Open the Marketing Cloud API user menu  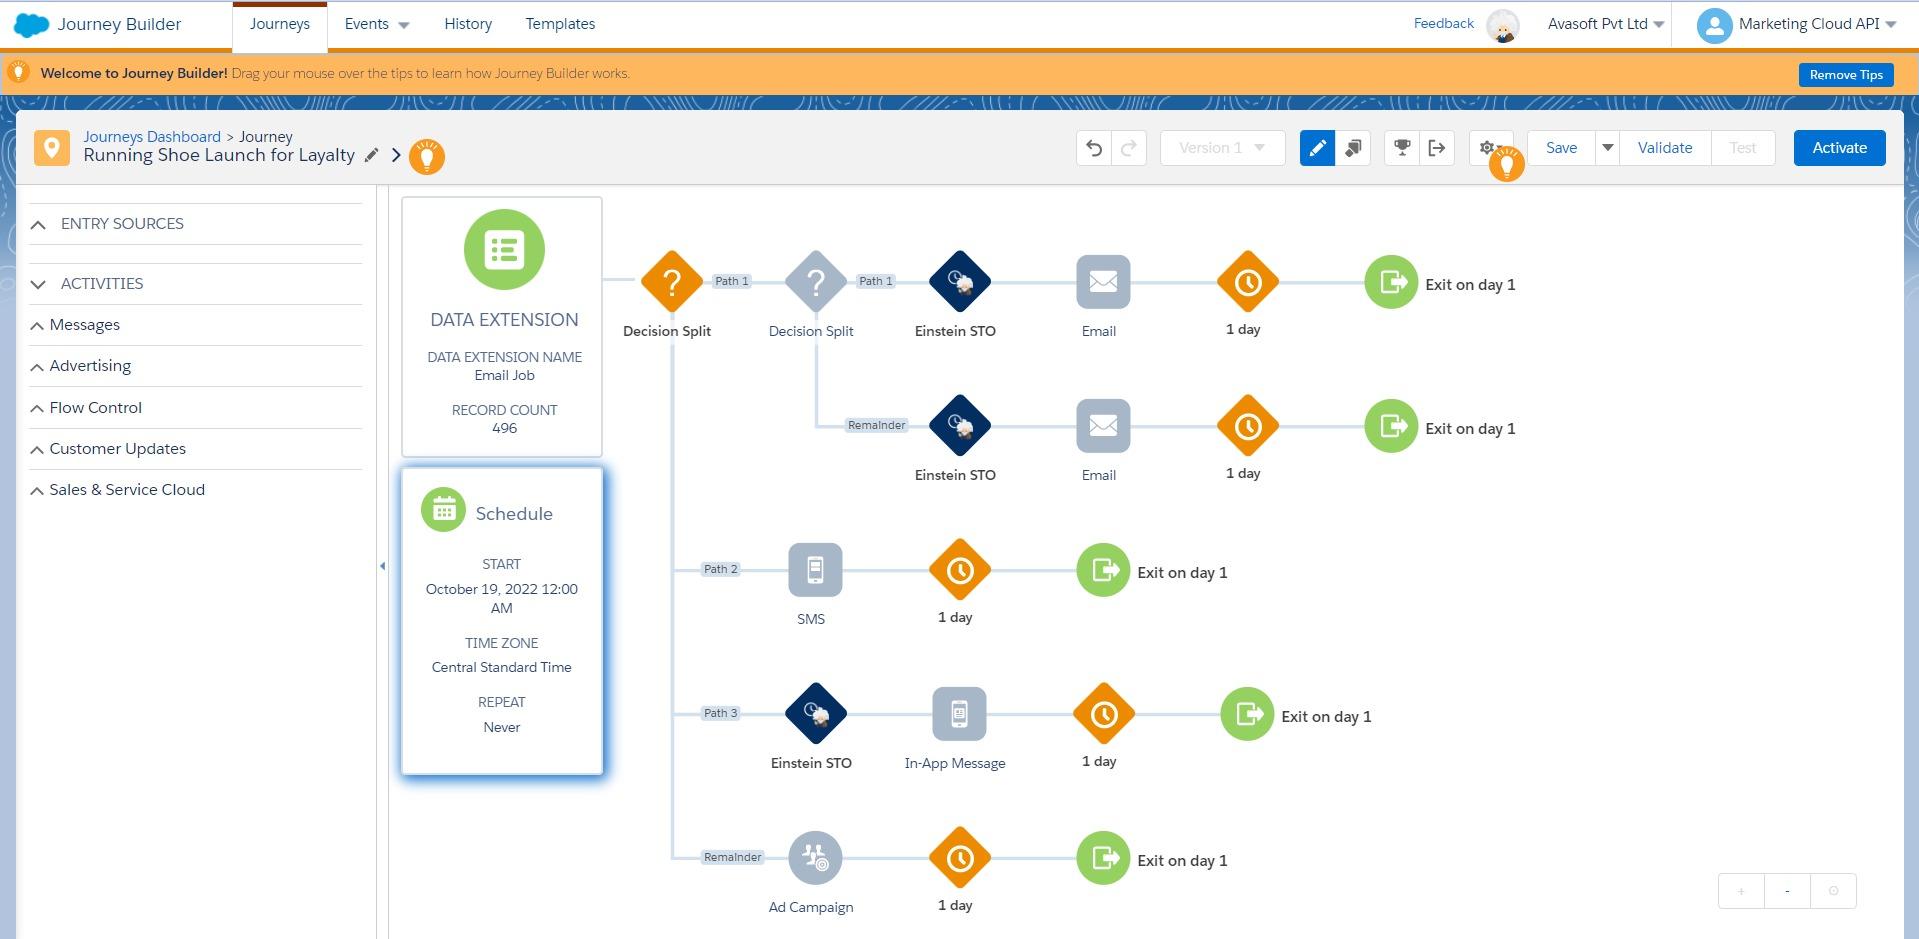click(1797, 25)
